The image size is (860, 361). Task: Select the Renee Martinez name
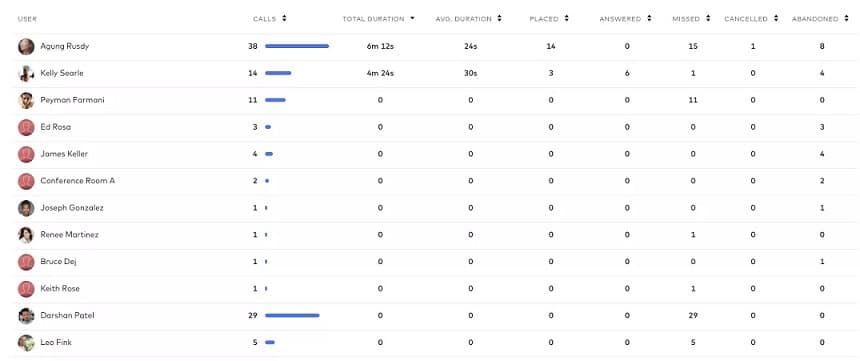70,234
